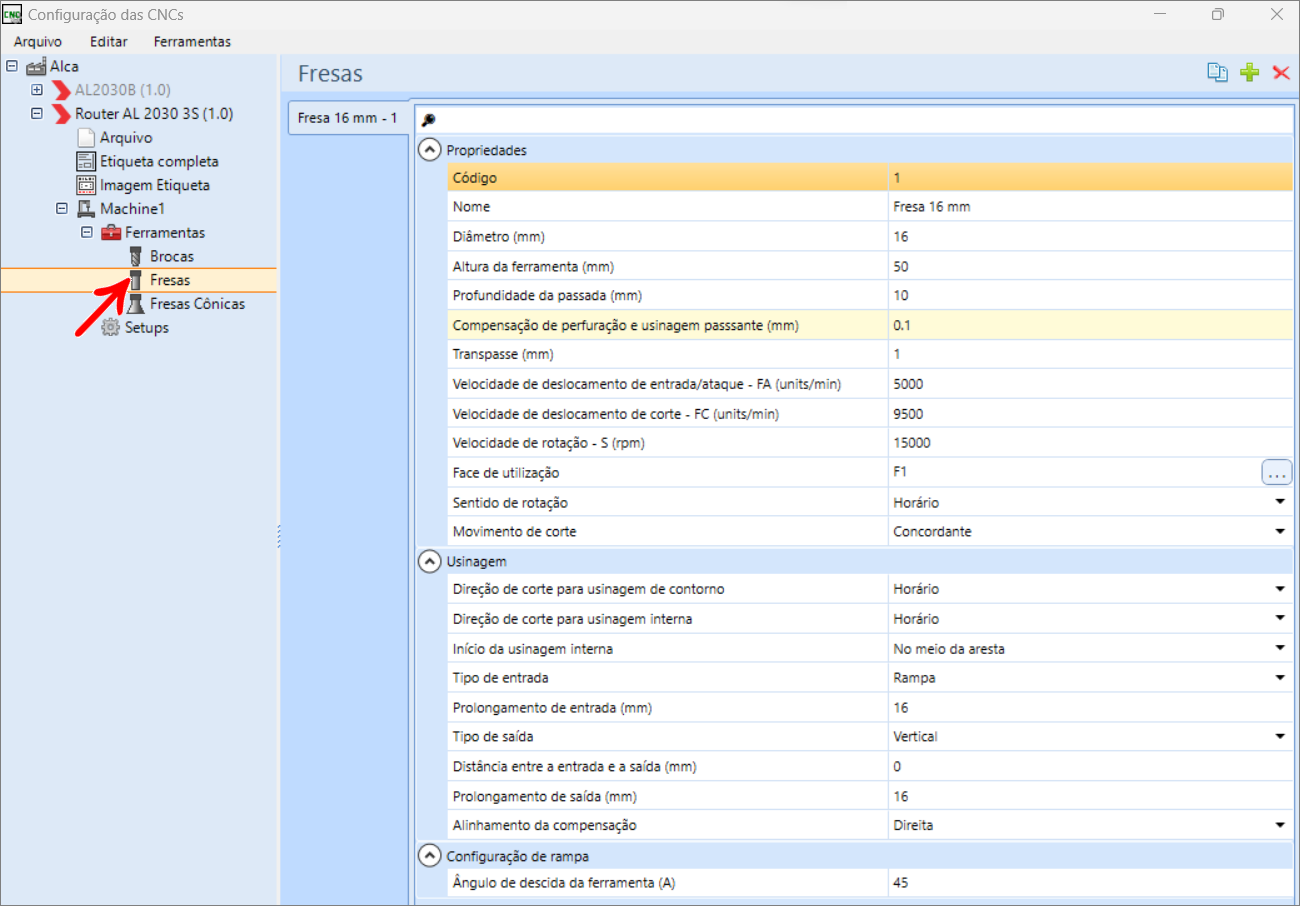
Task: Click the property search field
Action: [x=853, y=119]
